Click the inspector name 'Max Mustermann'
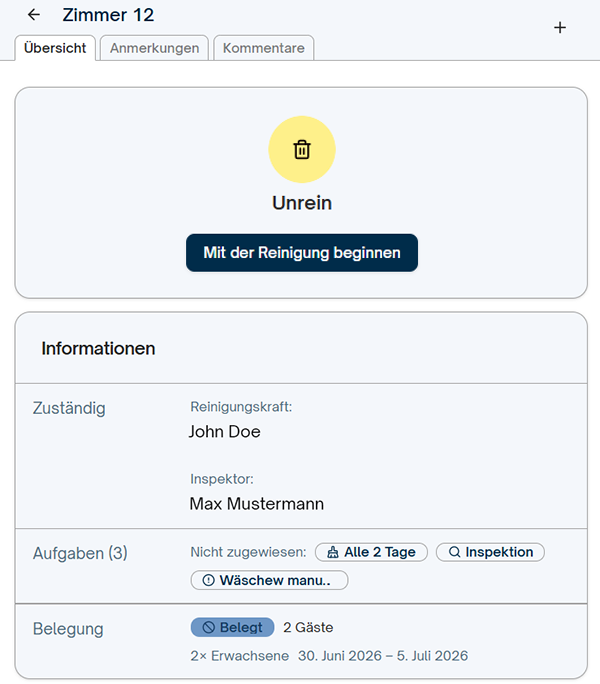Viewport: 600px width, 684px height. point(257,504)
